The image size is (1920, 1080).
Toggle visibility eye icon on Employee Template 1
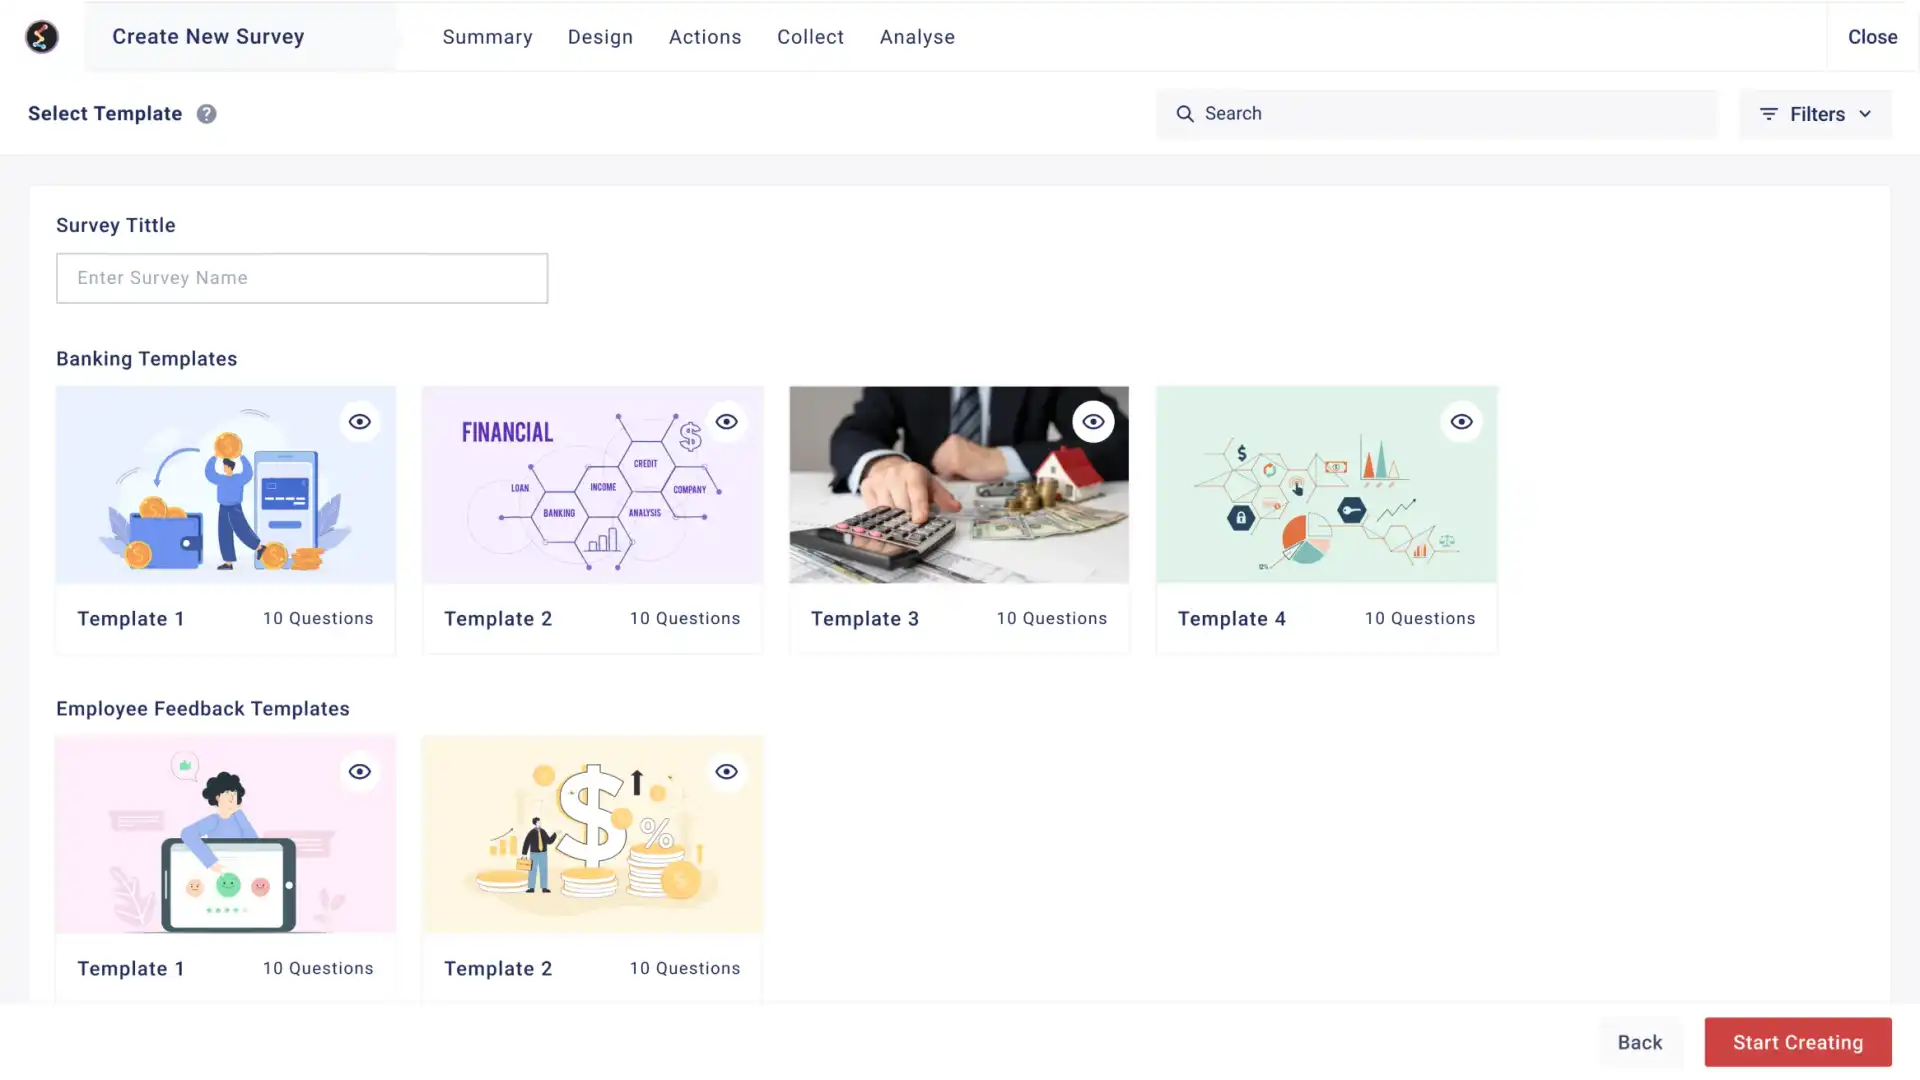point(359,771)
